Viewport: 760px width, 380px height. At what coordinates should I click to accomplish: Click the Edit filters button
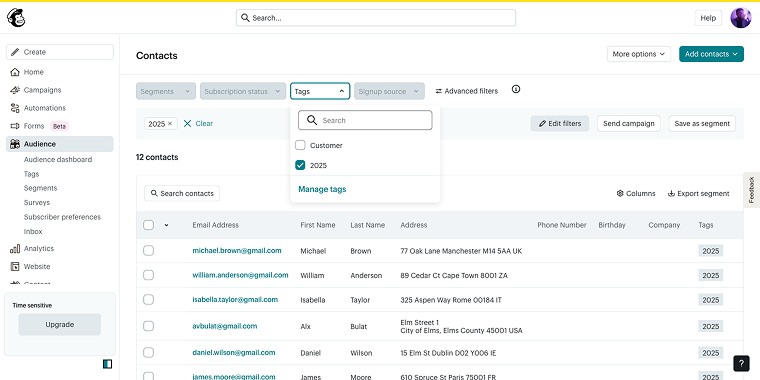click(560, 124)
